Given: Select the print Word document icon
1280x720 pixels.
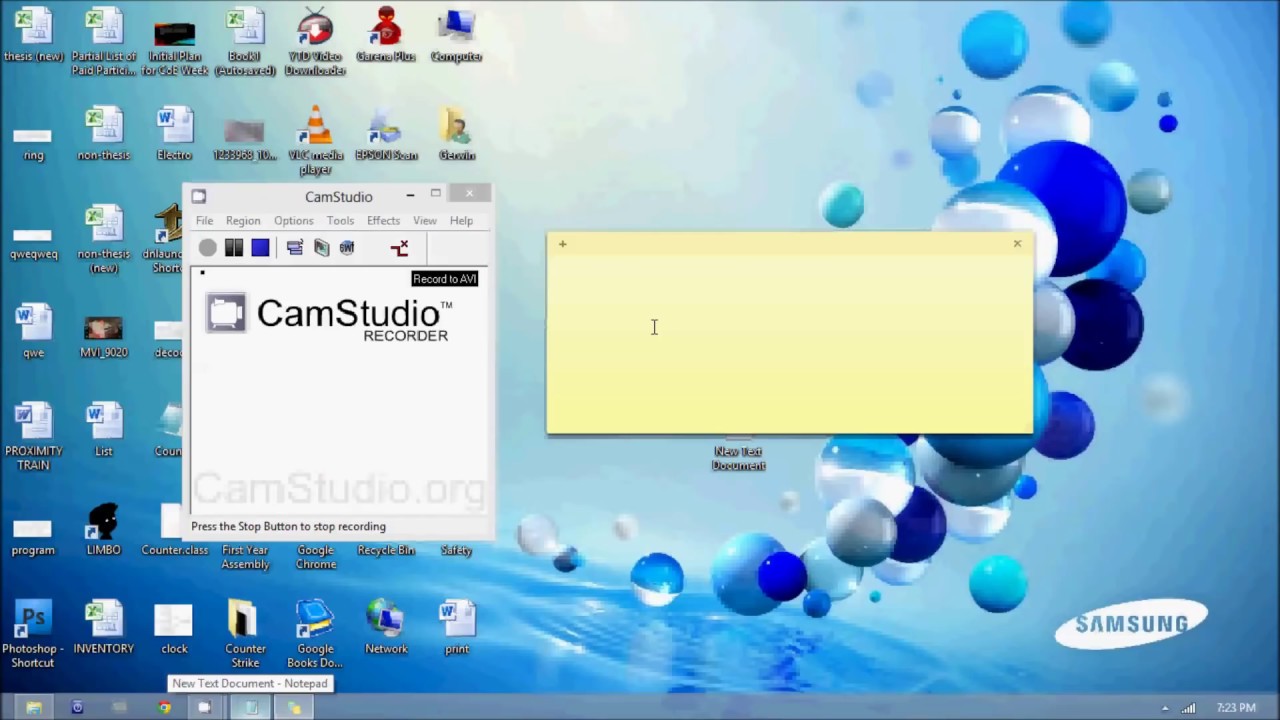Looking at the screenshot, I should point(457,629).
